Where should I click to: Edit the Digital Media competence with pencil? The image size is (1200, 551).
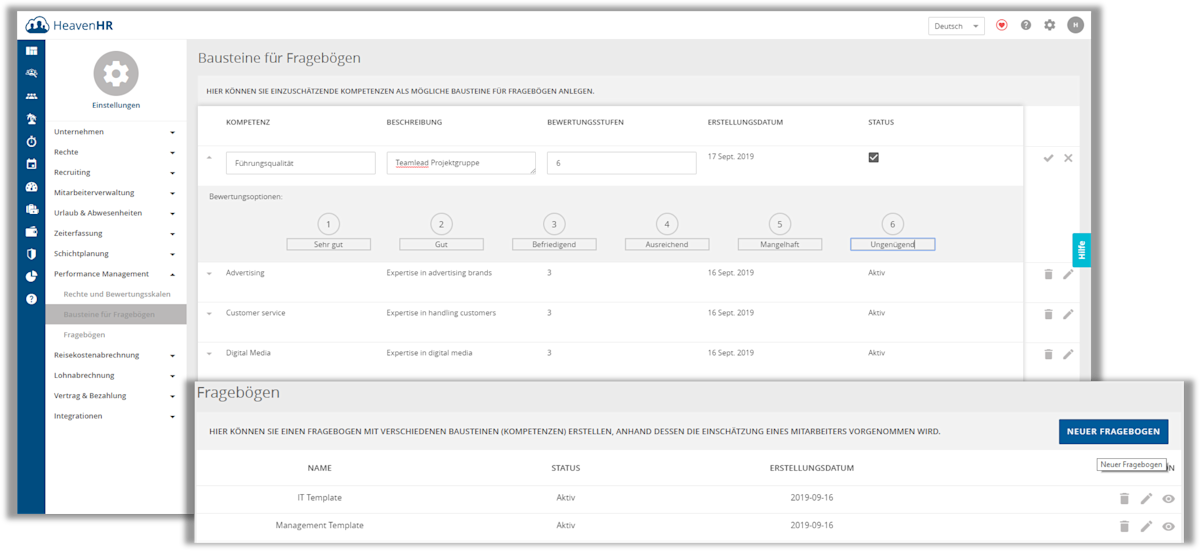pos(1068,354)
